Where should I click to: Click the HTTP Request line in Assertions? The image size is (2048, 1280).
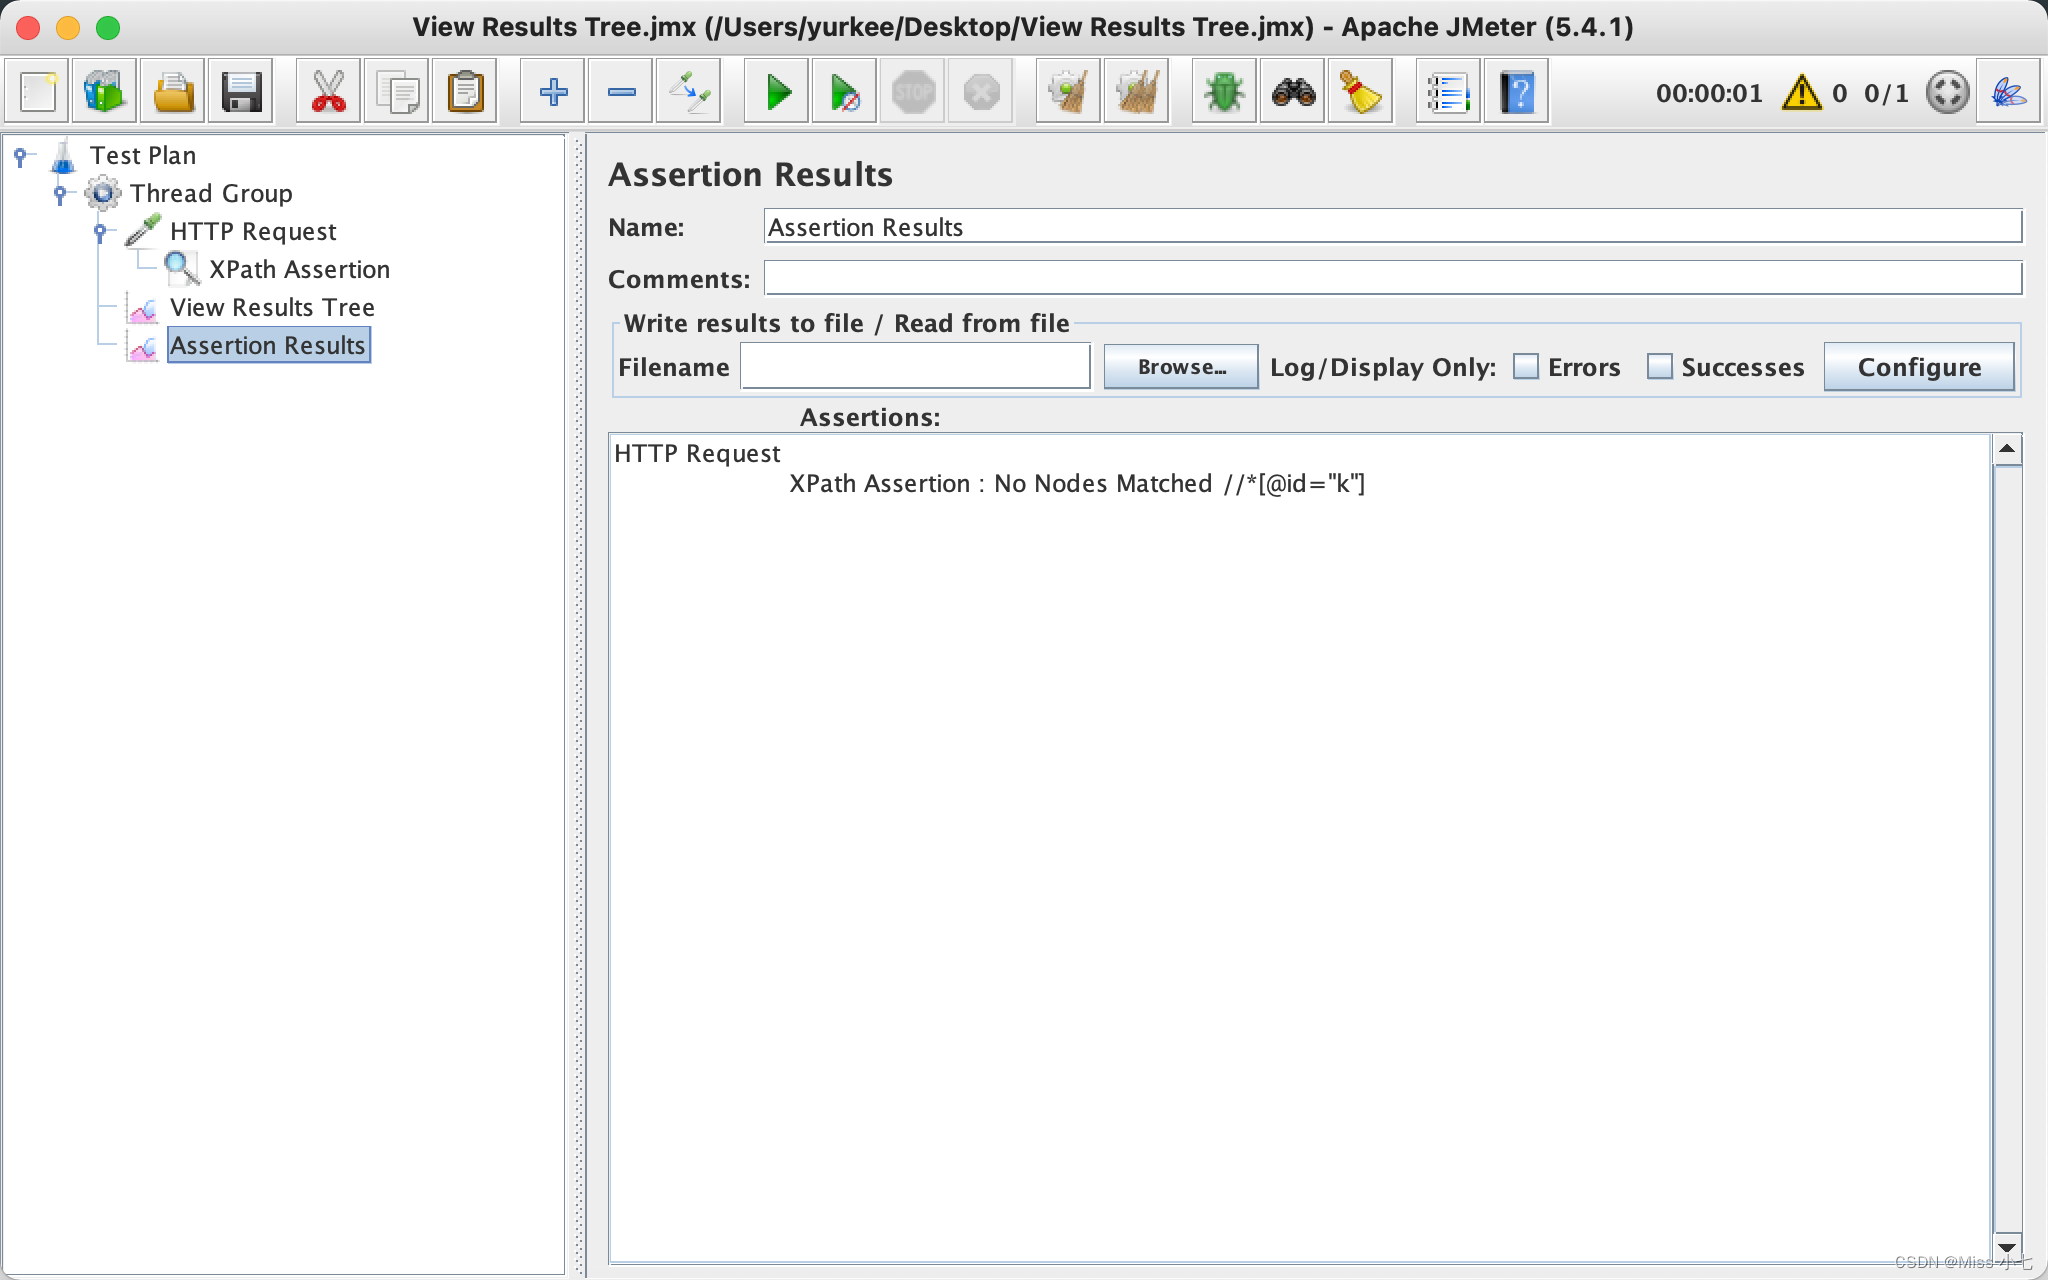[x=697, y=453]
